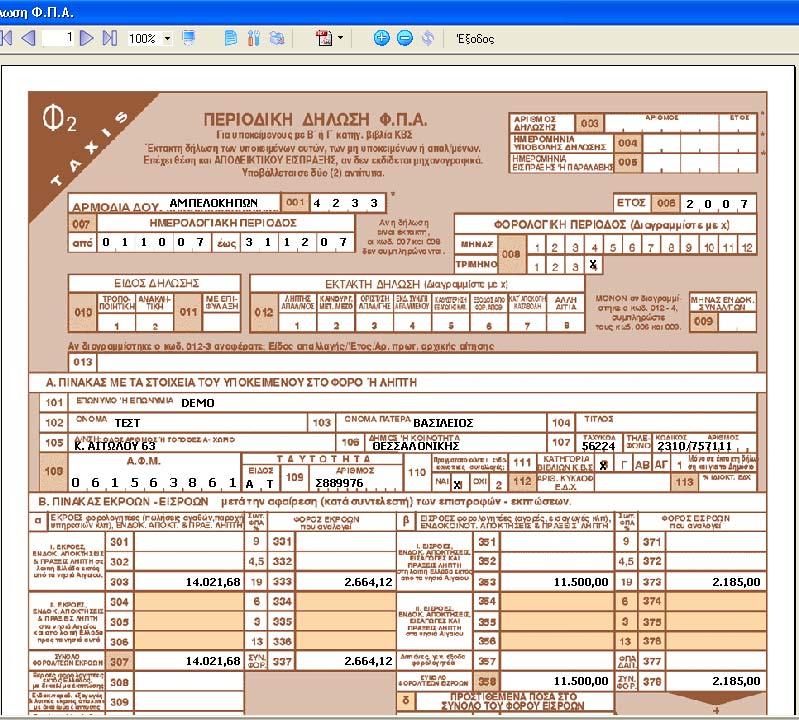Click the total 14.021,68 in row 307
Image resolution: width=799 pixels, height=720 pixels.
click(213, 661)
